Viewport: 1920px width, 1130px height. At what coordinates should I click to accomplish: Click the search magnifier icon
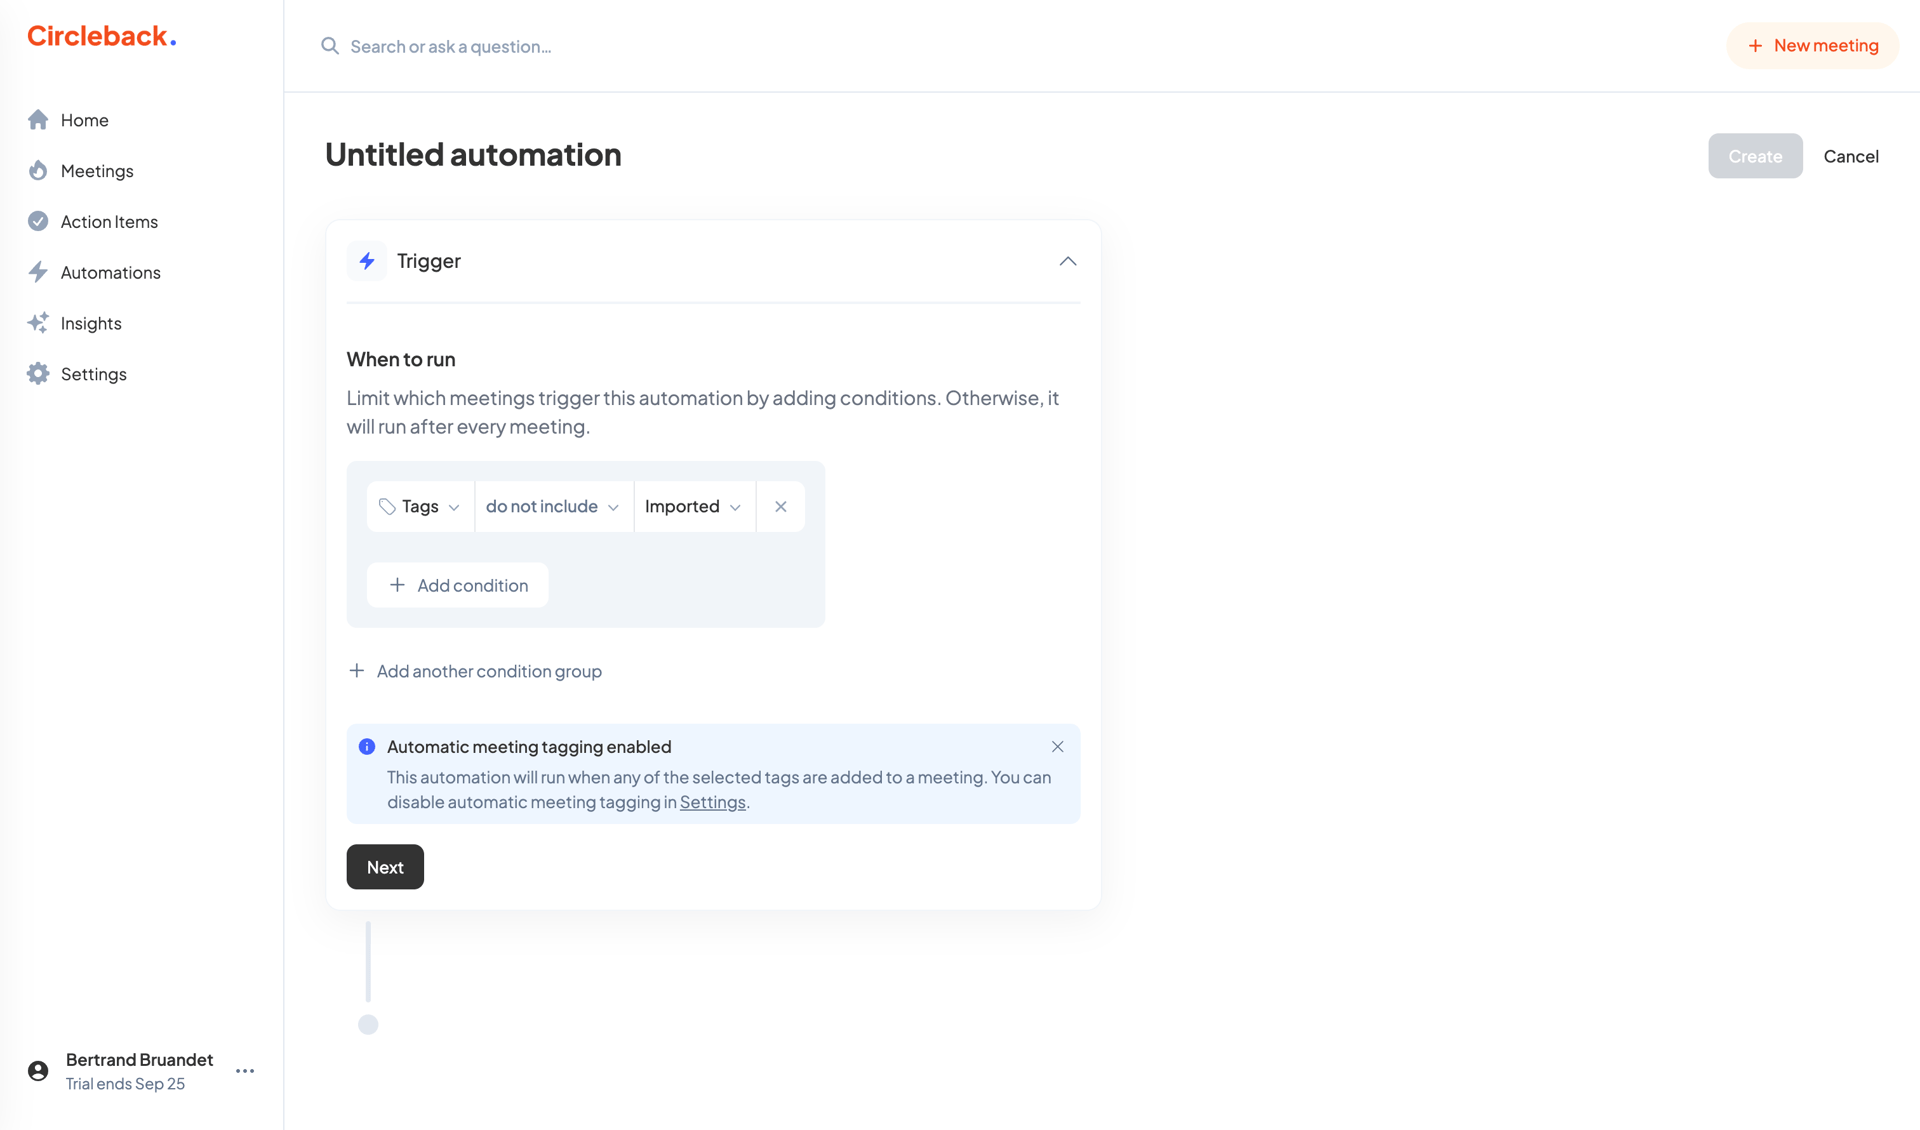329,46
